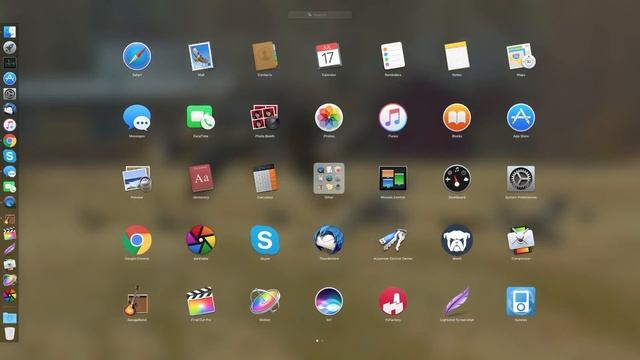Click Launchpad rocket icon in Dock
Screen dimensions: 640x360
pos(9,47)
